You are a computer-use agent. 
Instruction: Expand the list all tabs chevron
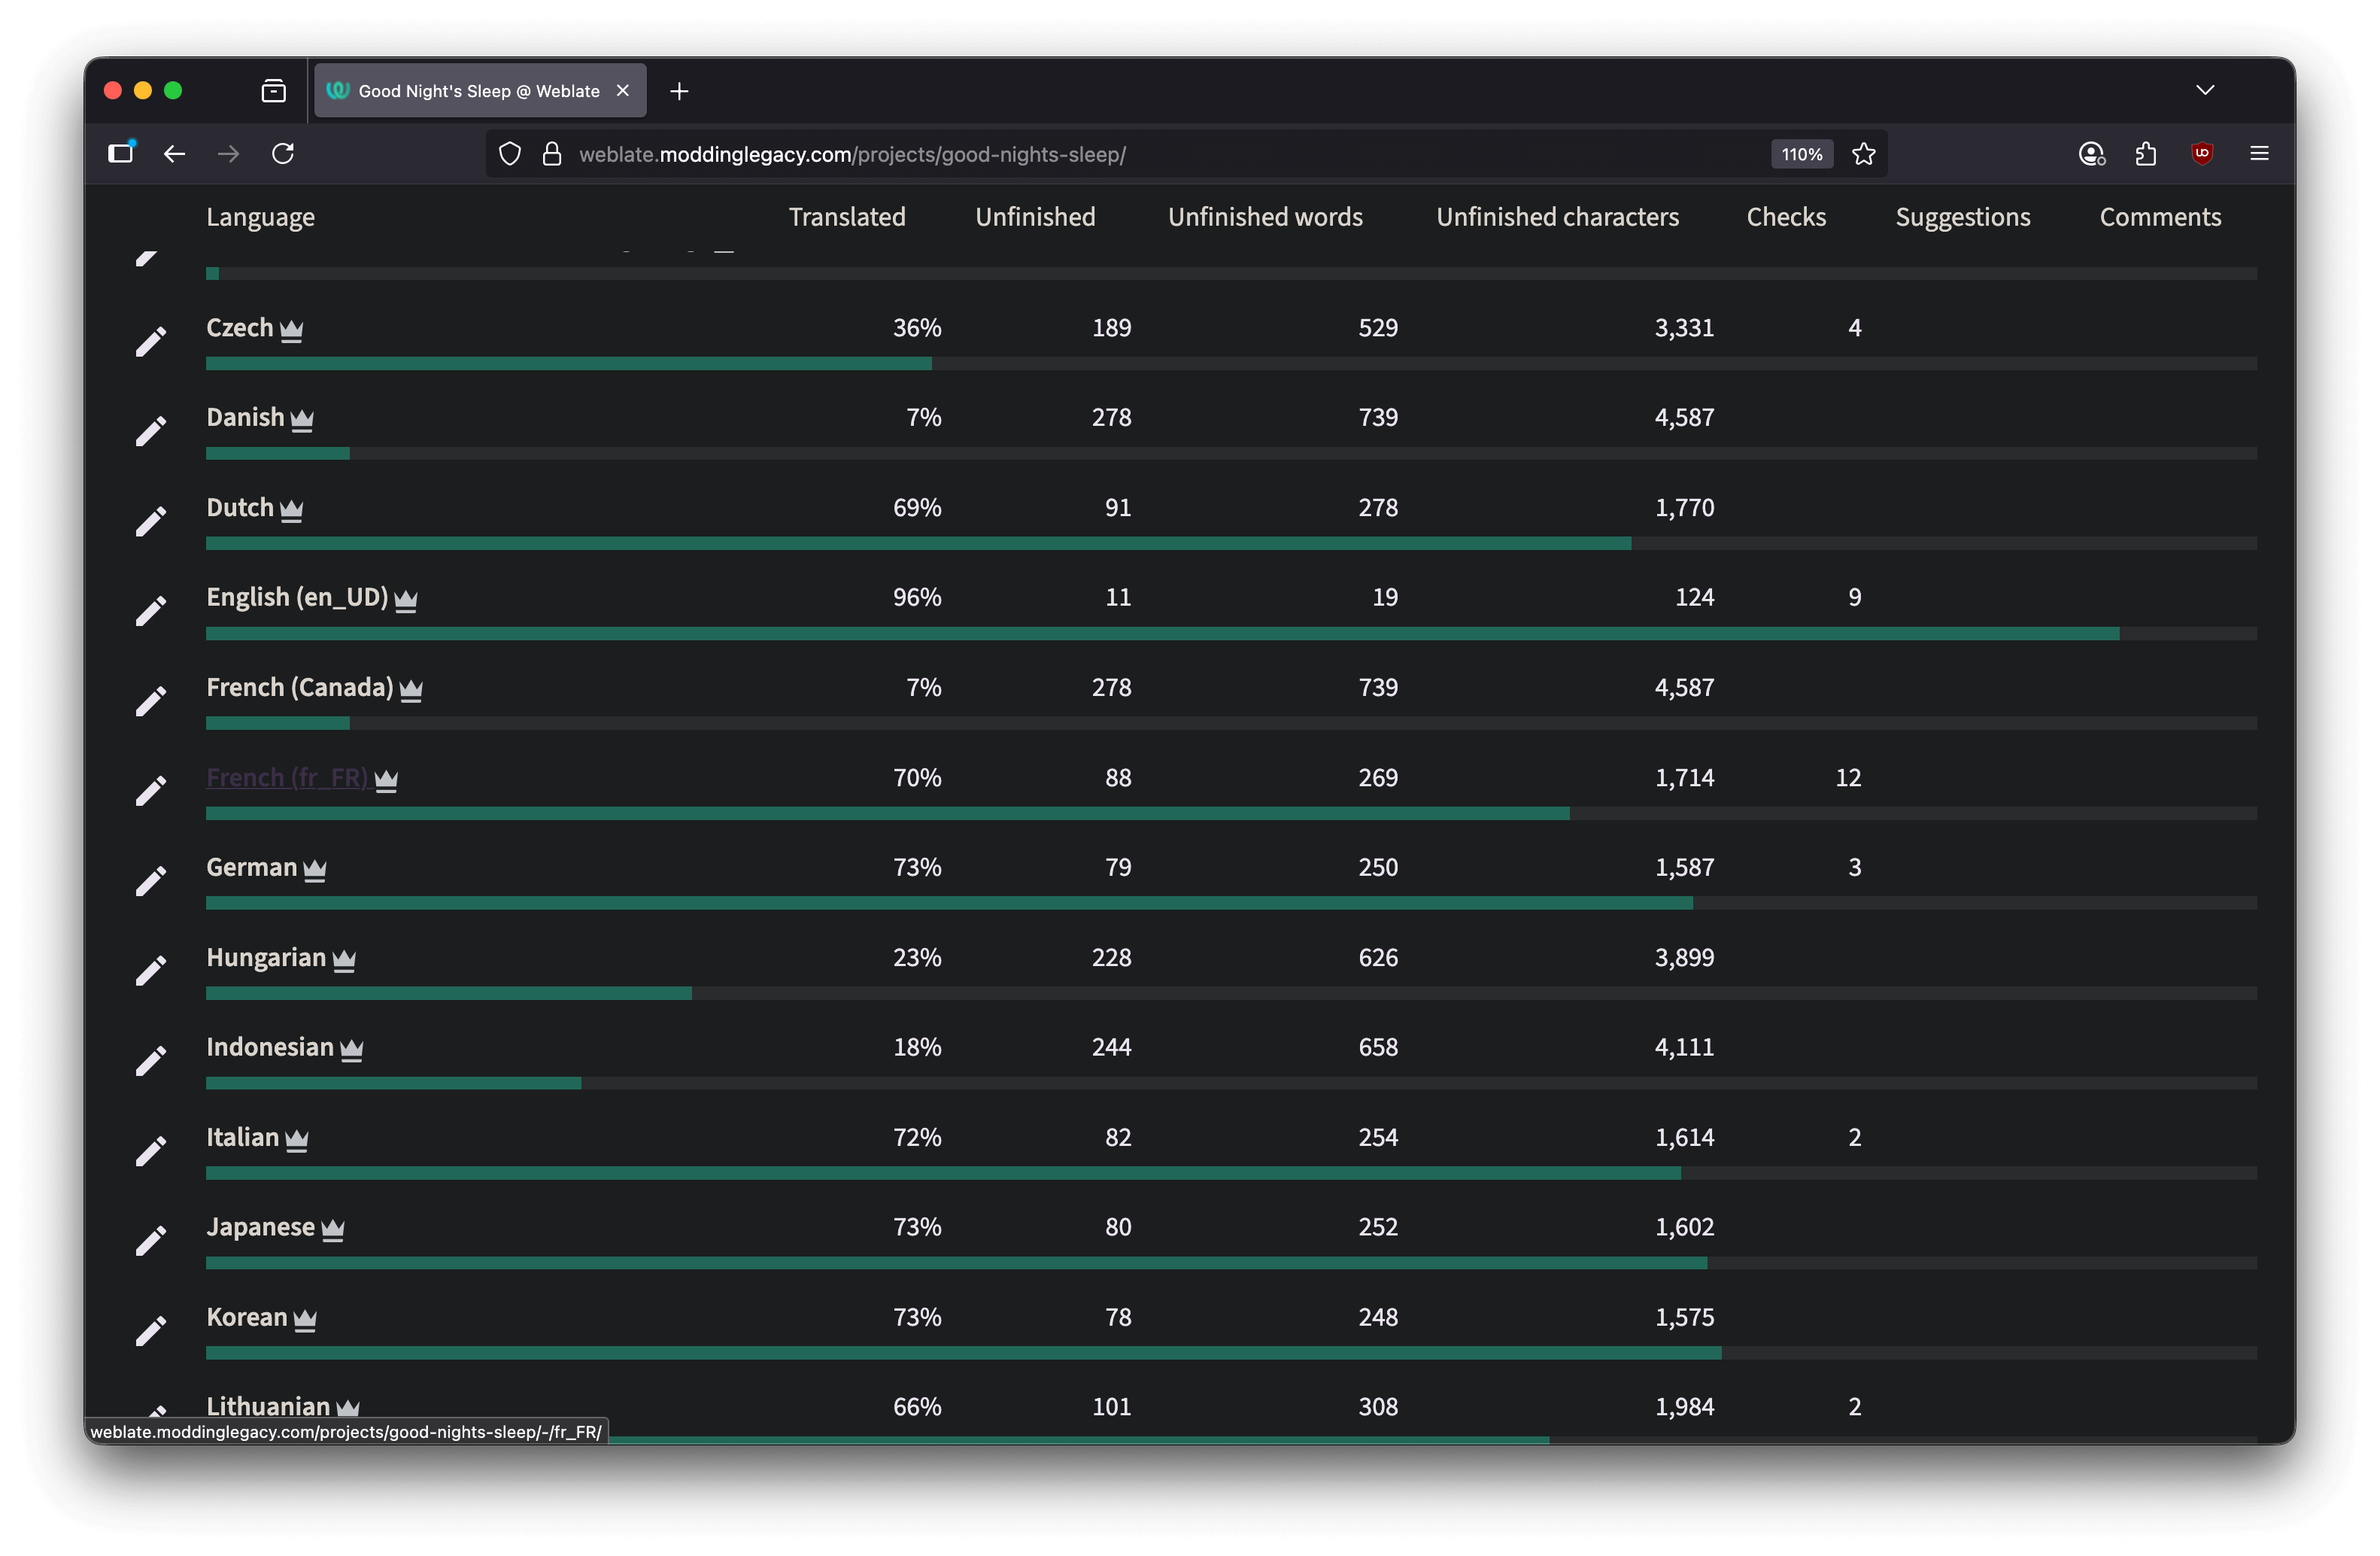tap(2205, 91)
